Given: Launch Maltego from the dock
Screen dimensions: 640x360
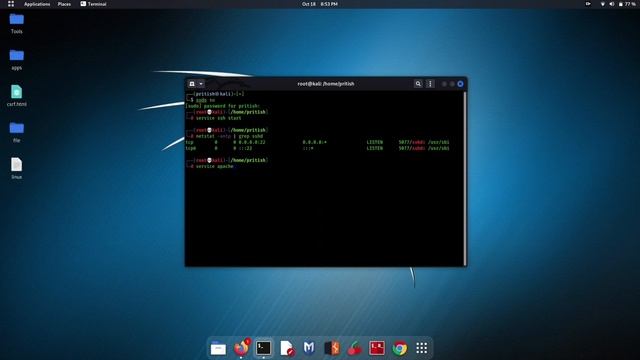Looking at the screenshot, I should tap(309, 348).
